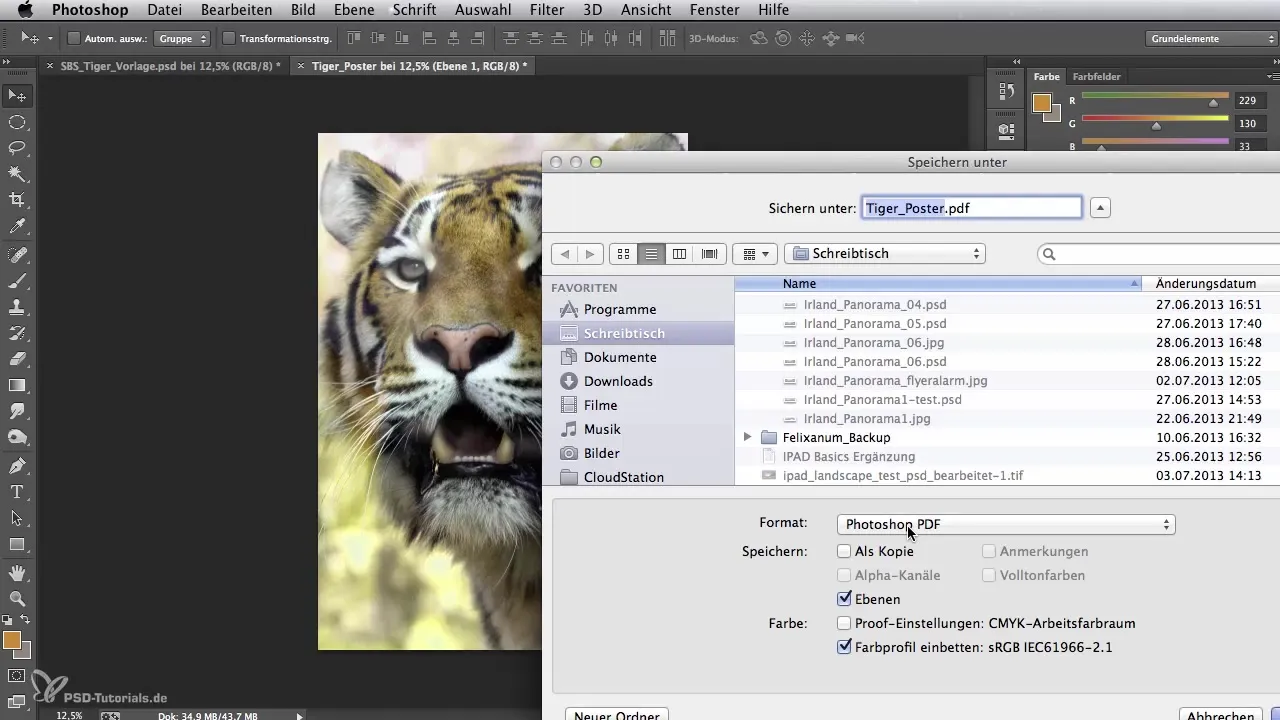The image size is (1280, 720).
Task: Open the Grundelemente workspace dropdown
Action: pyautogui.click(x=1212, y=38)
